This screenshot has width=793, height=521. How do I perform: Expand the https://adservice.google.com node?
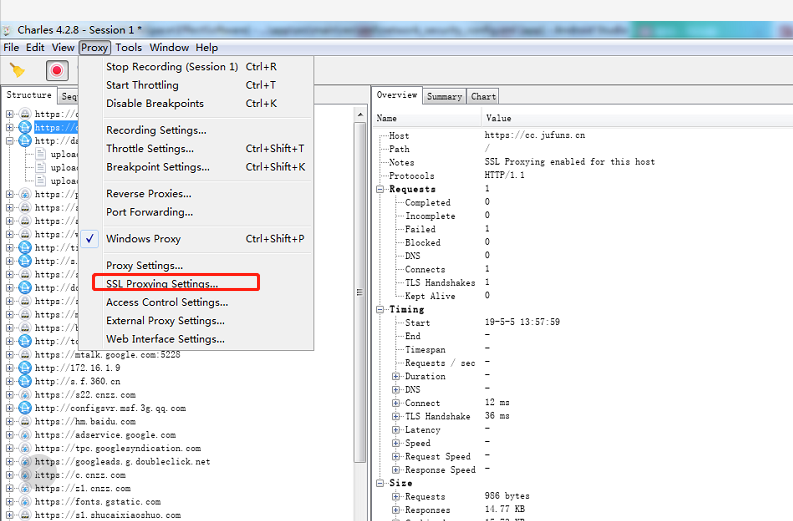point(10,435)
